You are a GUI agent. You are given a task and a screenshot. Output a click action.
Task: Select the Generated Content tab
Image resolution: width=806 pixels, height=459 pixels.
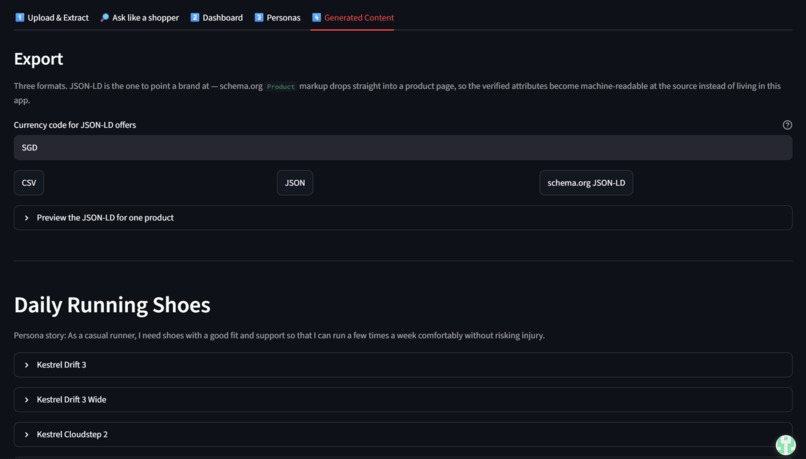353,17
